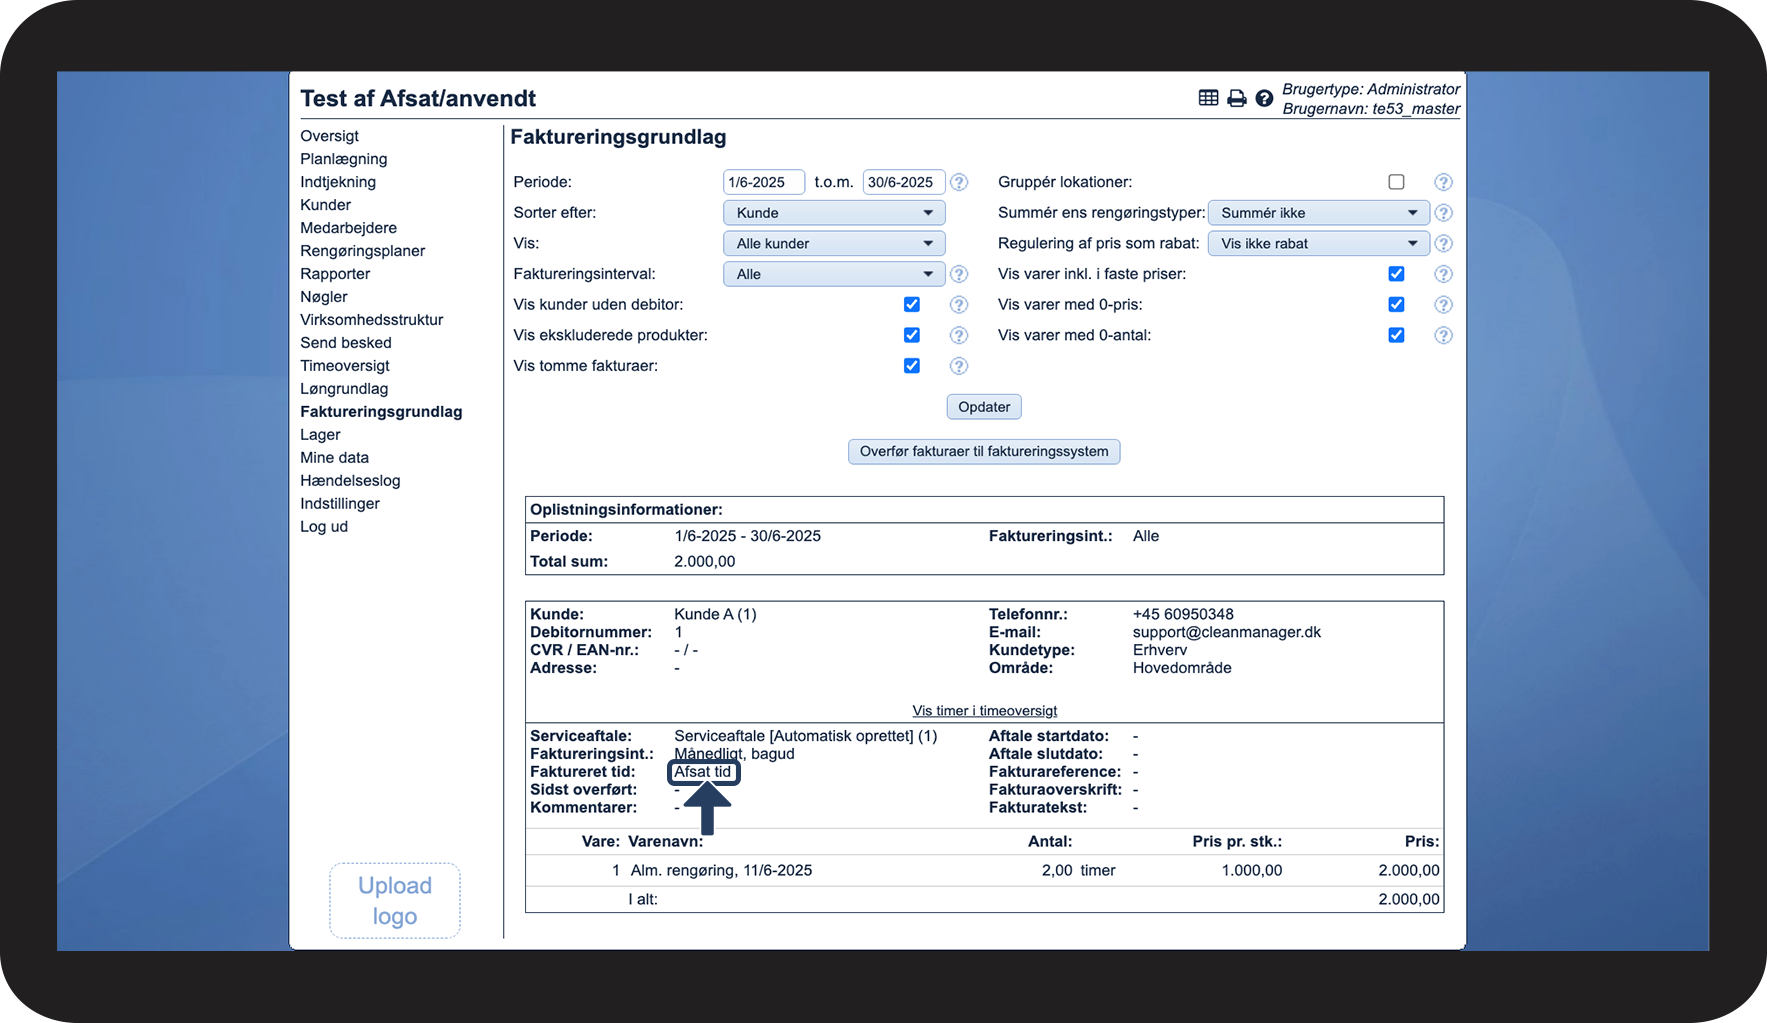Viewport: 1767px width, 1023px height.
Task: Click help icon for Vis varer med 0-antal
Action: [1443, 335]
